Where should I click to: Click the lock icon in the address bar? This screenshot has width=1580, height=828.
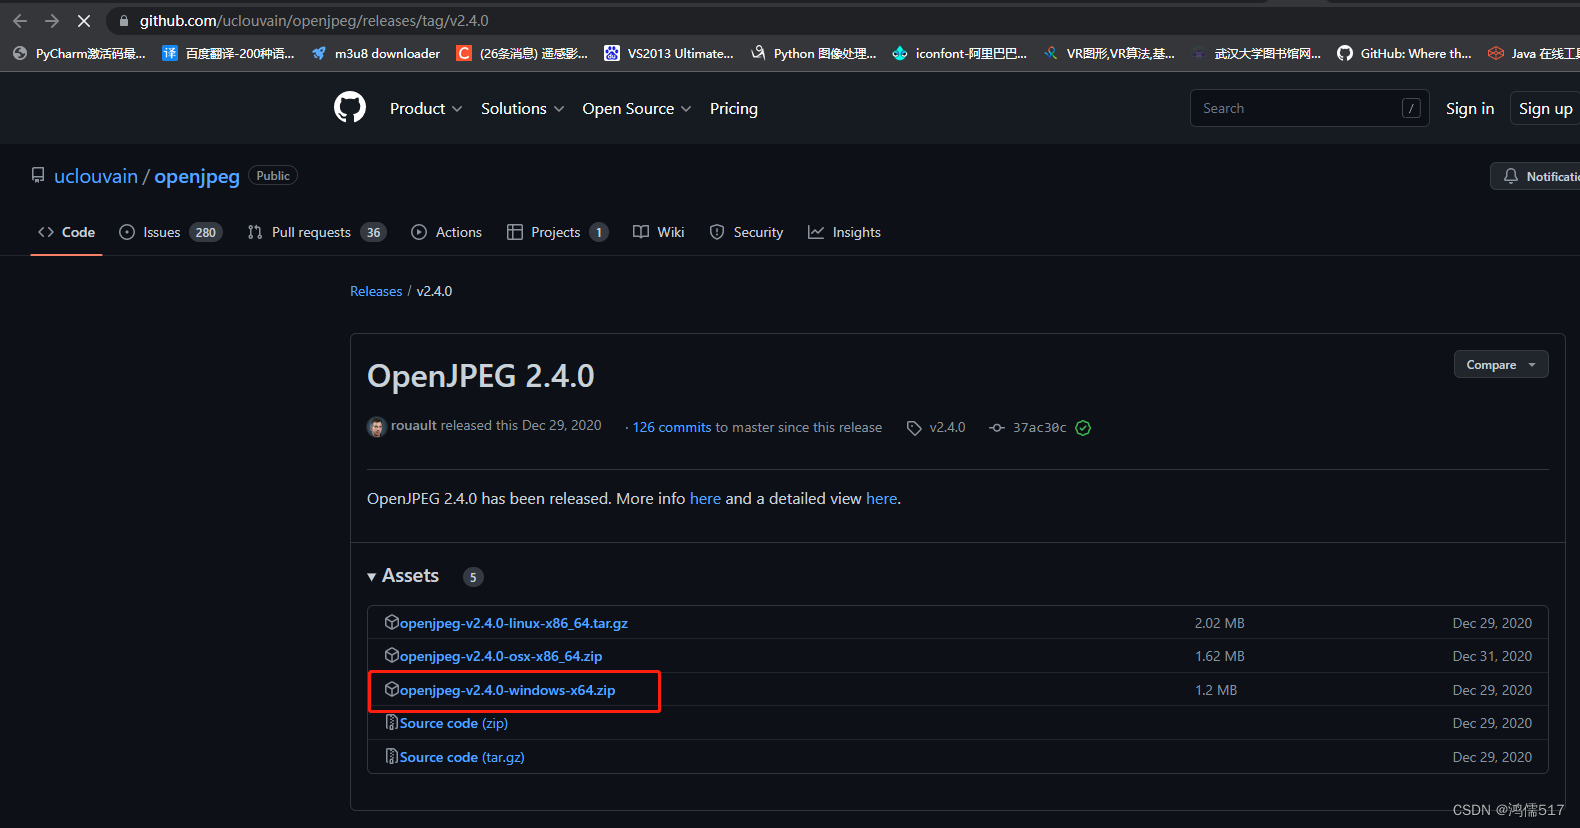point(124,21)
